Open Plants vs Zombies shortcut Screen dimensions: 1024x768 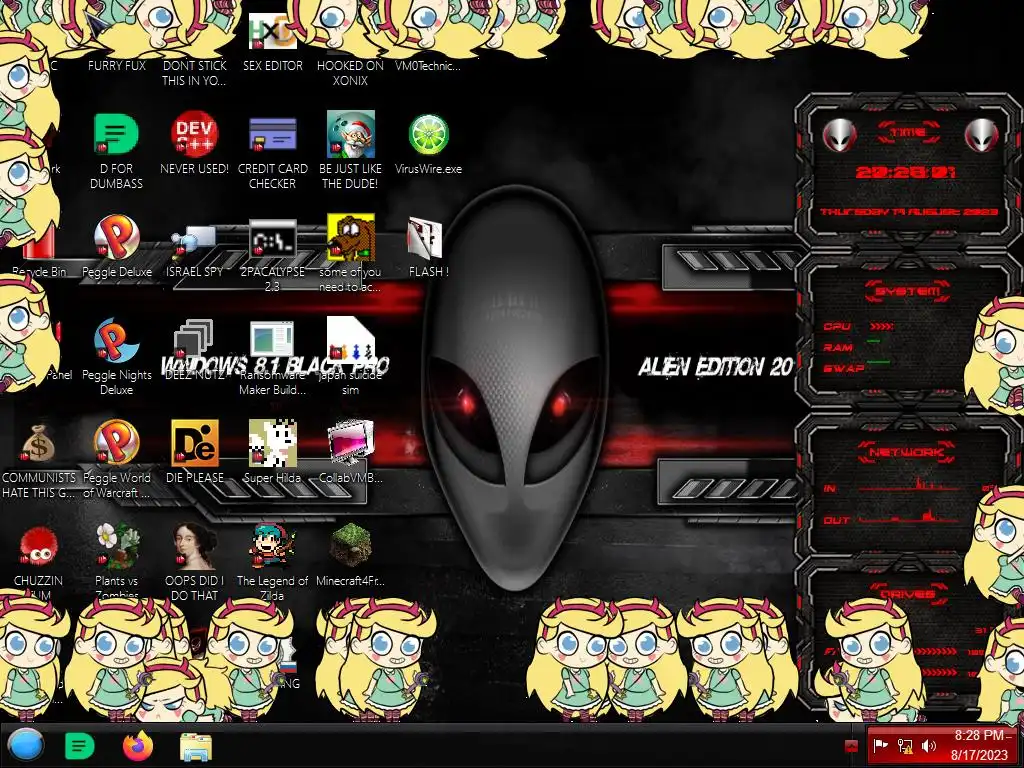(x=116, y=546)
